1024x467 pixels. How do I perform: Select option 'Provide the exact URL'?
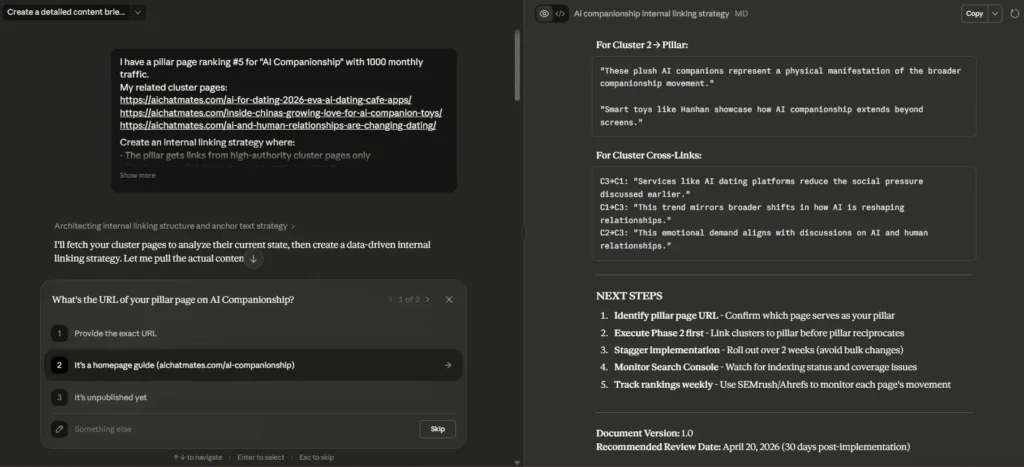pos(253,333)
